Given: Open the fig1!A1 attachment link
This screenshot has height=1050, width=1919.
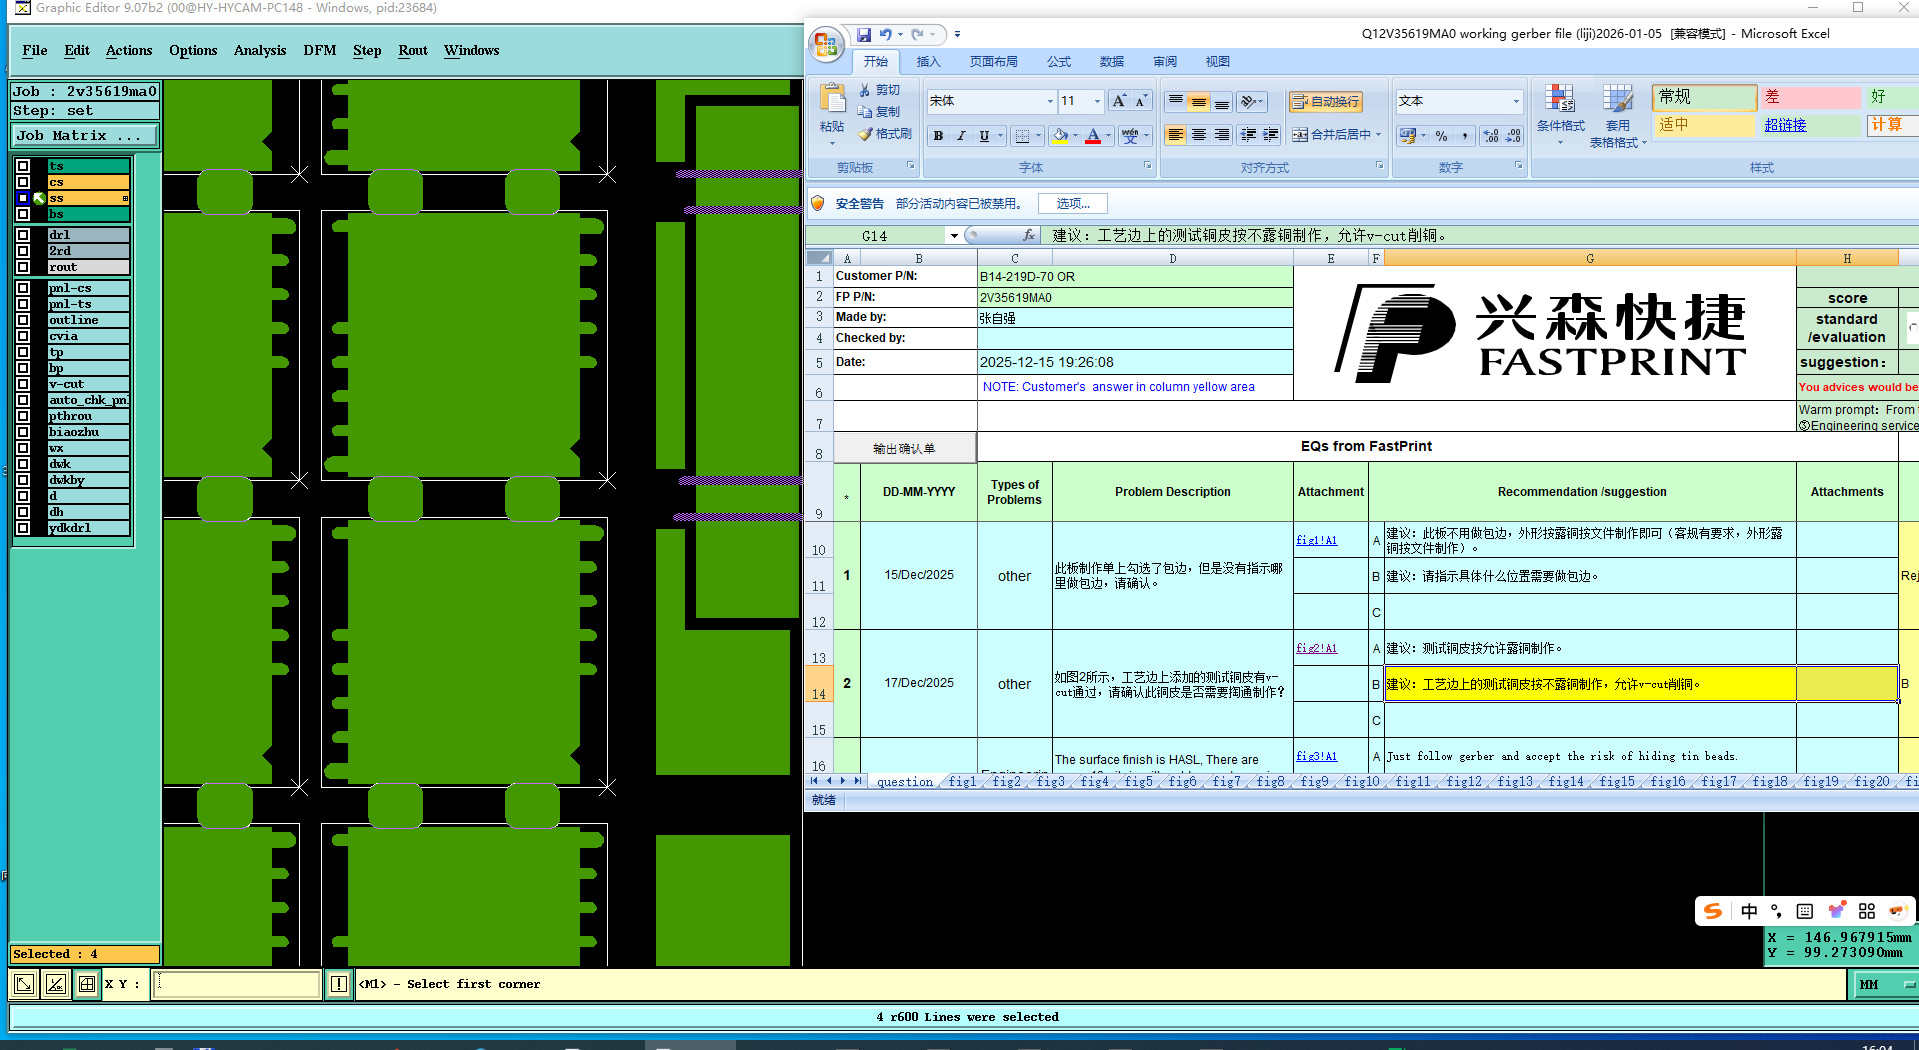Looking at the screenshot, I should pos(1316,541).
